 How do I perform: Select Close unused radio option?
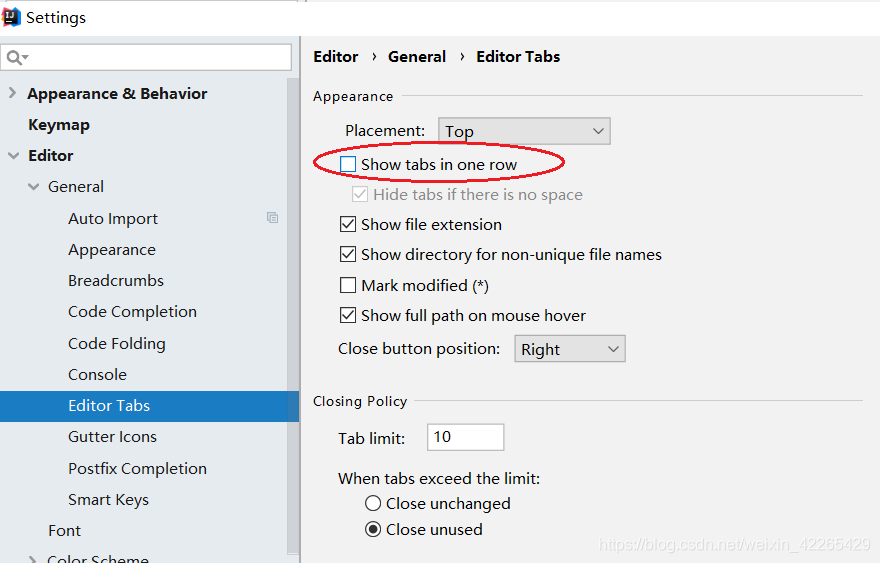(373, 529)
